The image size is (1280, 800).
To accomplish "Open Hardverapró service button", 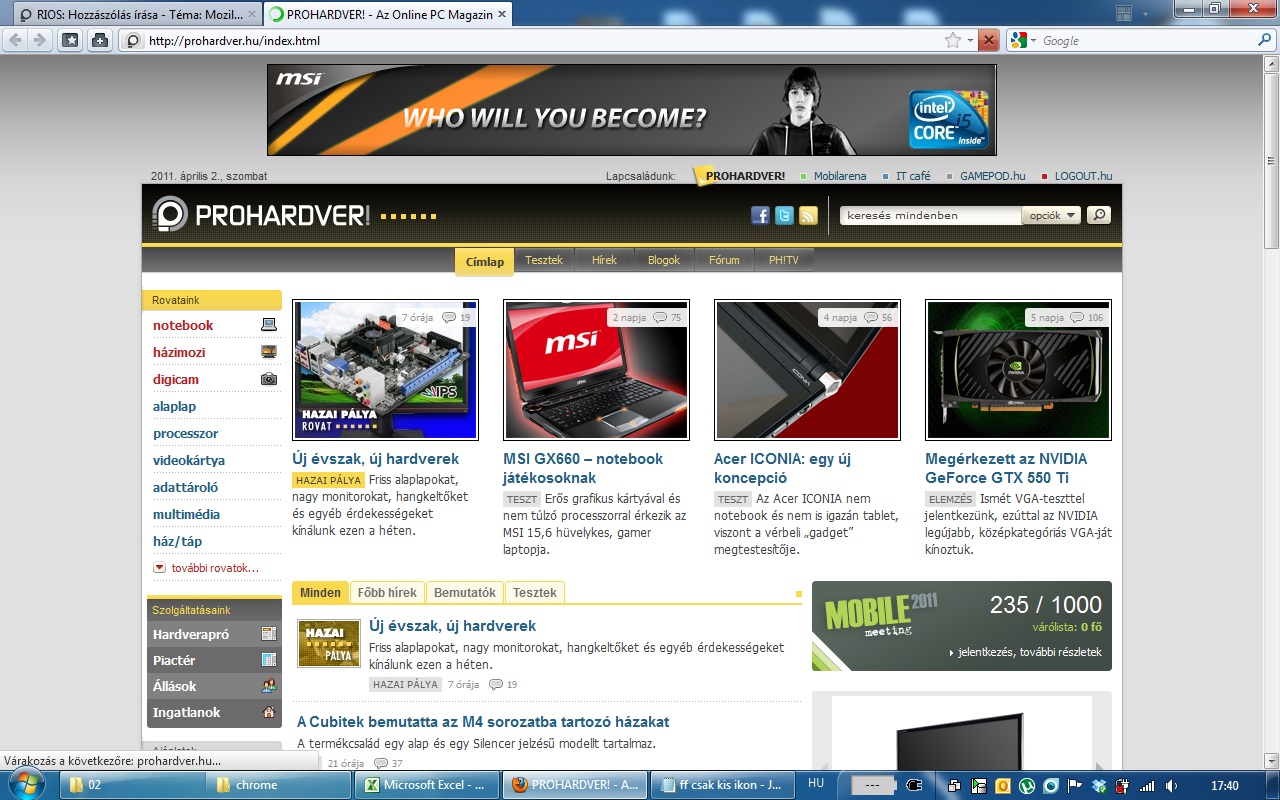I will (x=214, y=634).
